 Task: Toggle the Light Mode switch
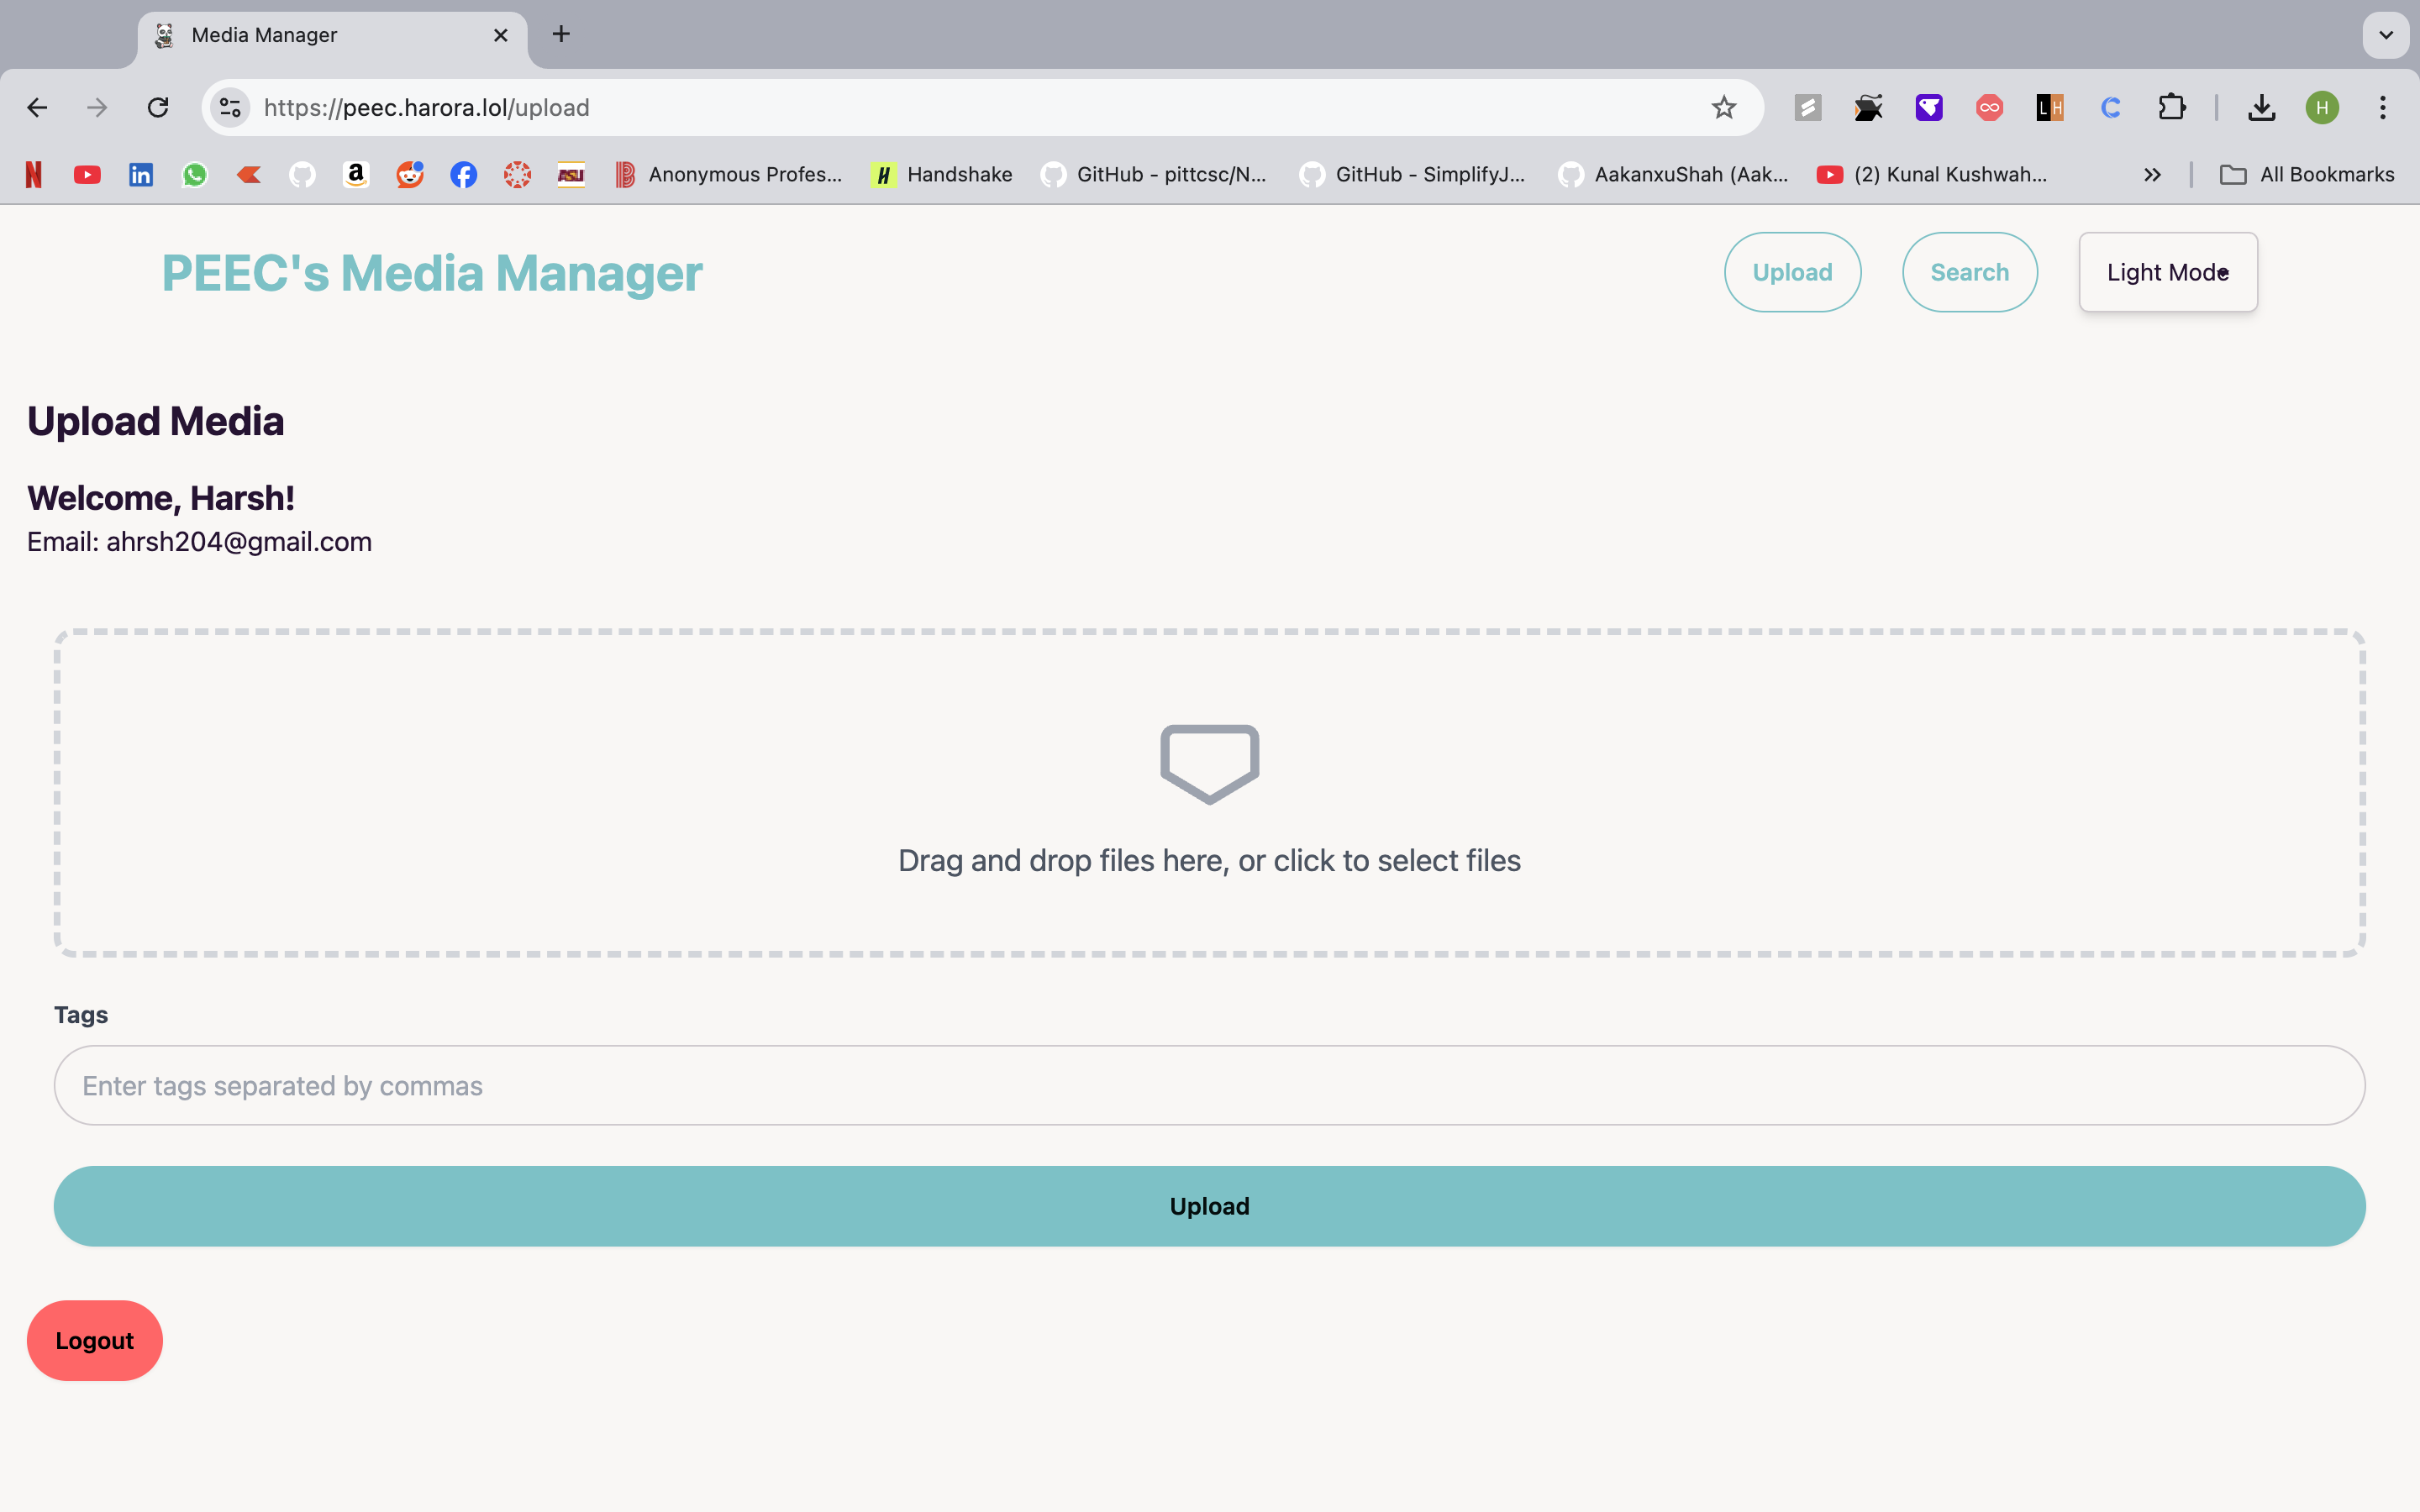tap(2167, 272)
